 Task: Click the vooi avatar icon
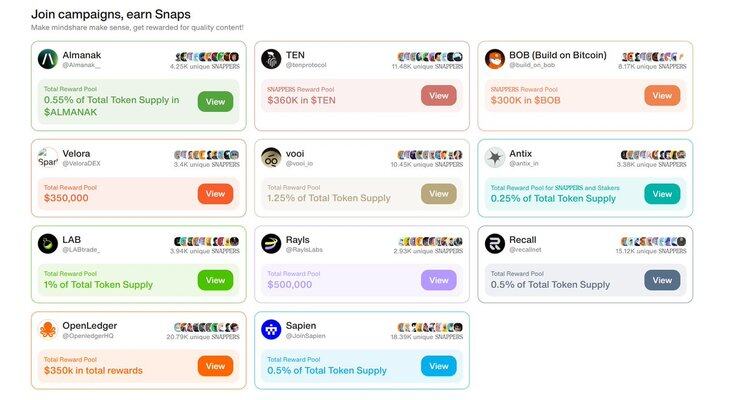tap(271, 158)
